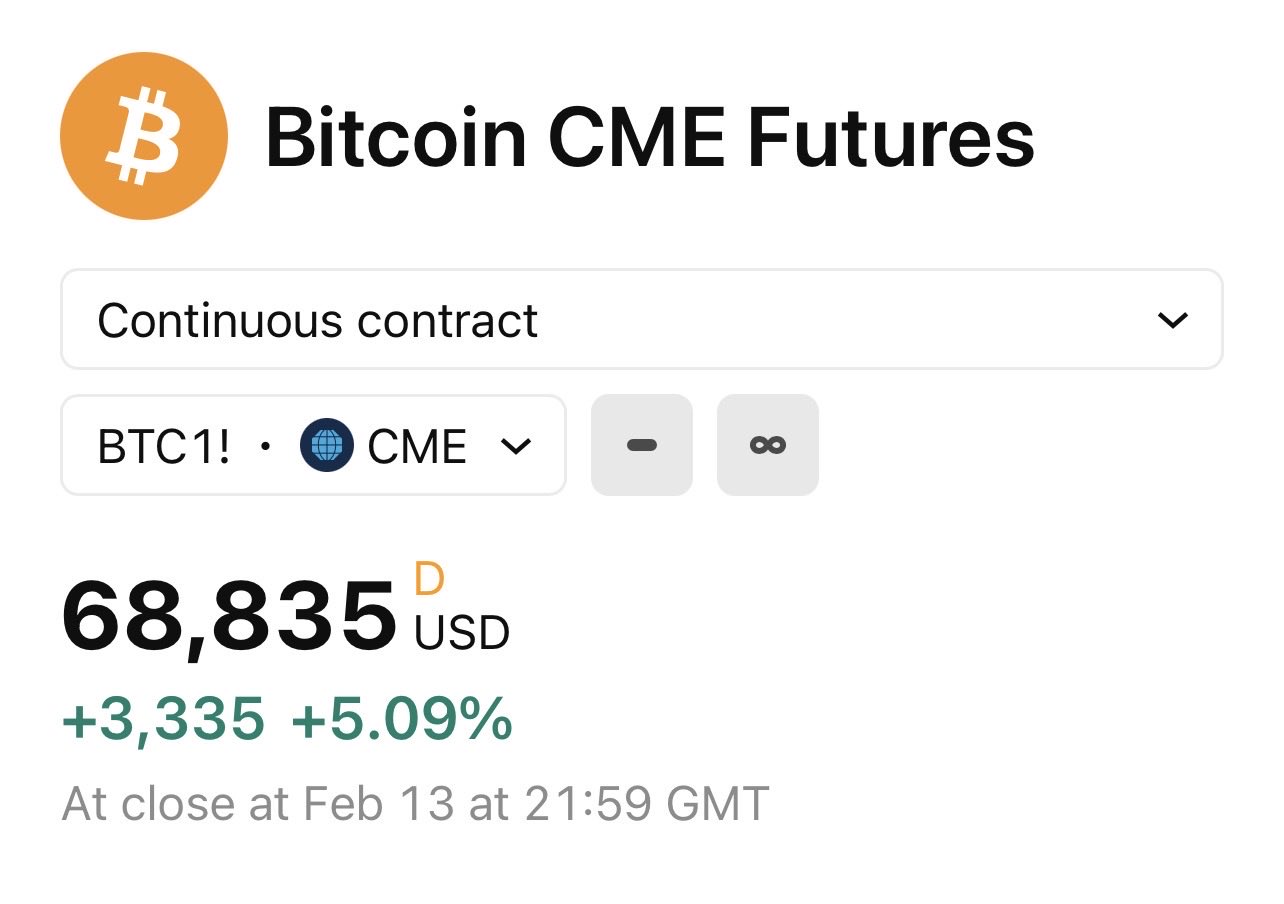Click the orange D delayed-data indicator

click(x=429, y=580)
